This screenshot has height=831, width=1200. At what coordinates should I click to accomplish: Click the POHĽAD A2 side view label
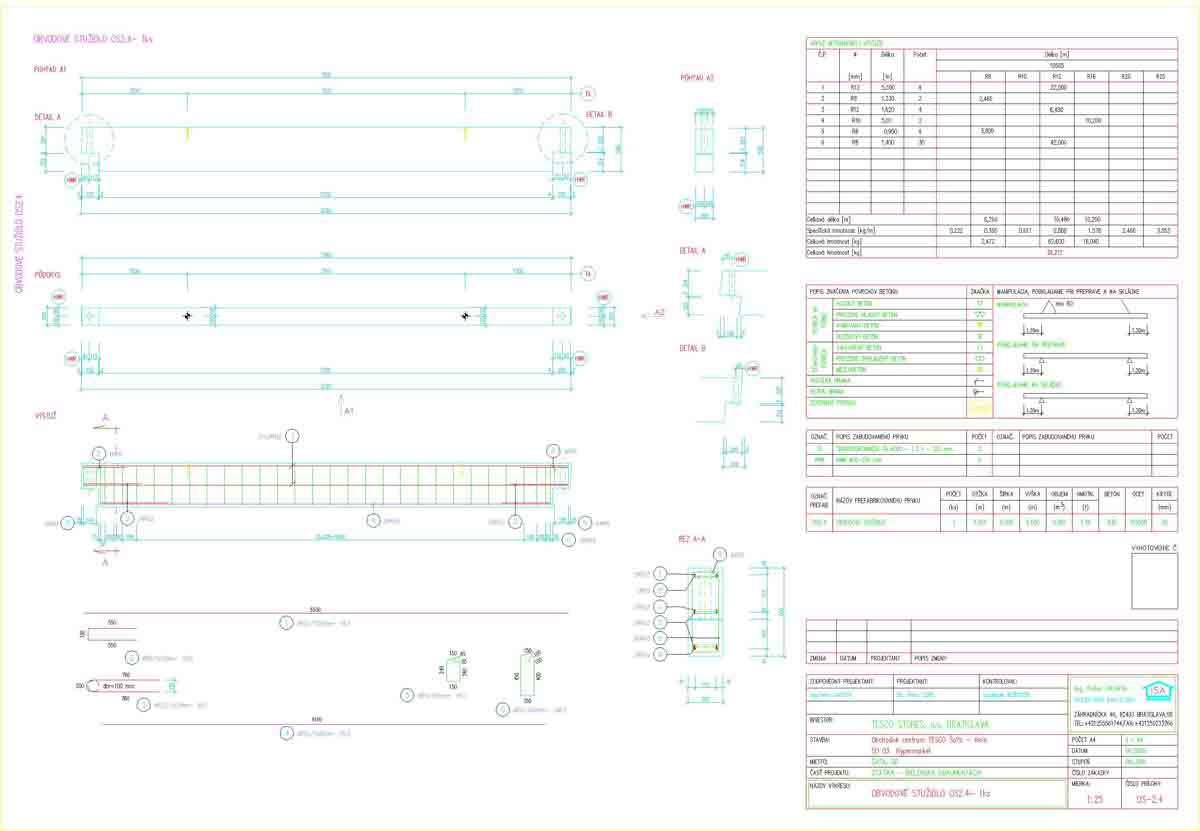tap(697, 77)
